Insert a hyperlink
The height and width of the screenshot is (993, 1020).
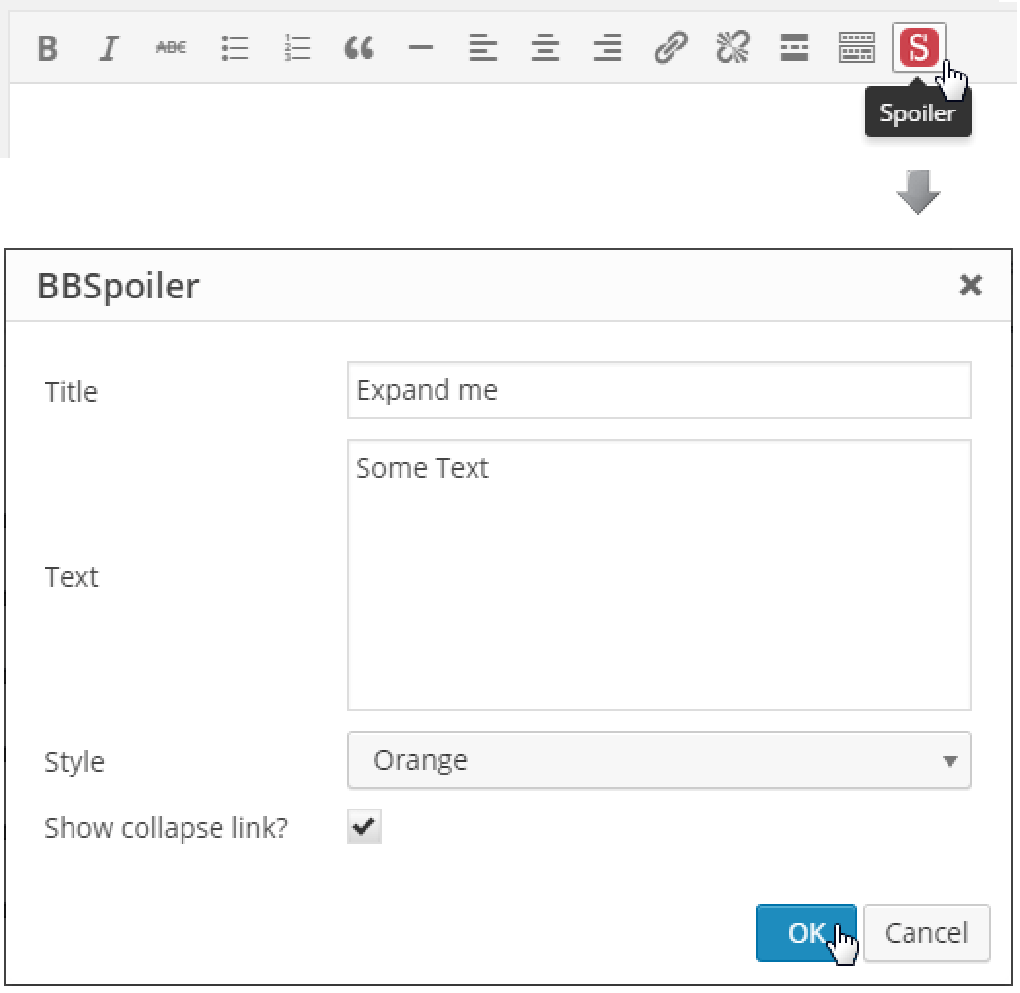pyautogui.click(x=670, y=47)
